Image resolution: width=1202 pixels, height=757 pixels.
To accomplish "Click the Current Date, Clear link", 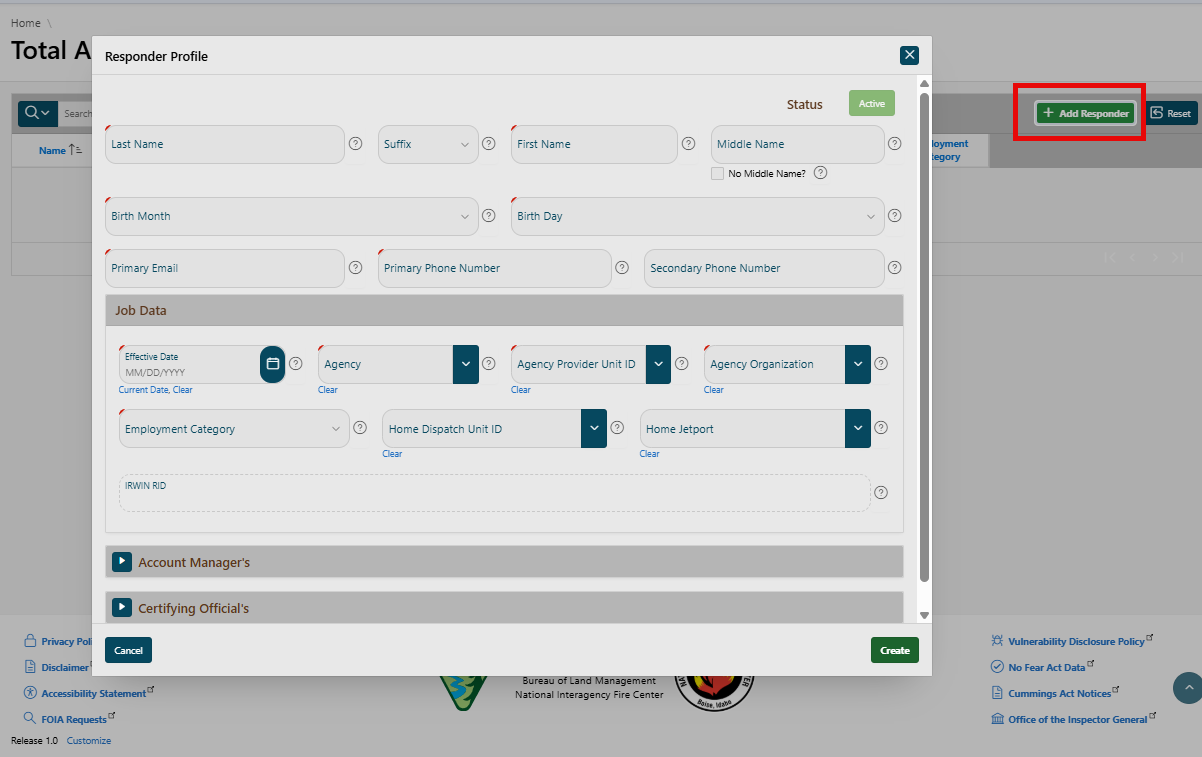I will coord(156,390).
